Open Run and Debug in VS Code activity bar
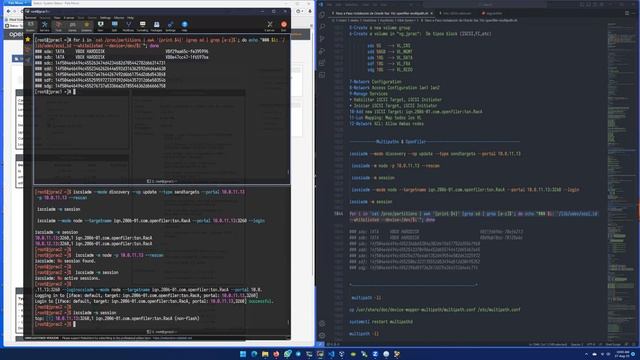The height and width of the screenshot is (360, 640). click(322, 51)
